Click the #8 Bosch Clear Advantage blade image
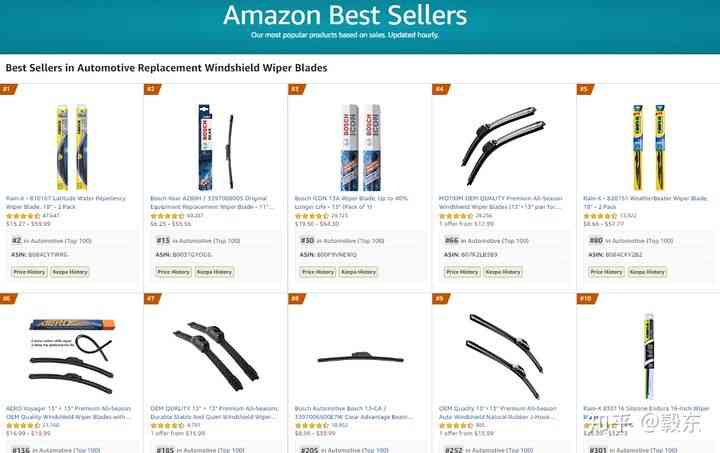Viewport: 720px width, 453px height. pos(360,357)
